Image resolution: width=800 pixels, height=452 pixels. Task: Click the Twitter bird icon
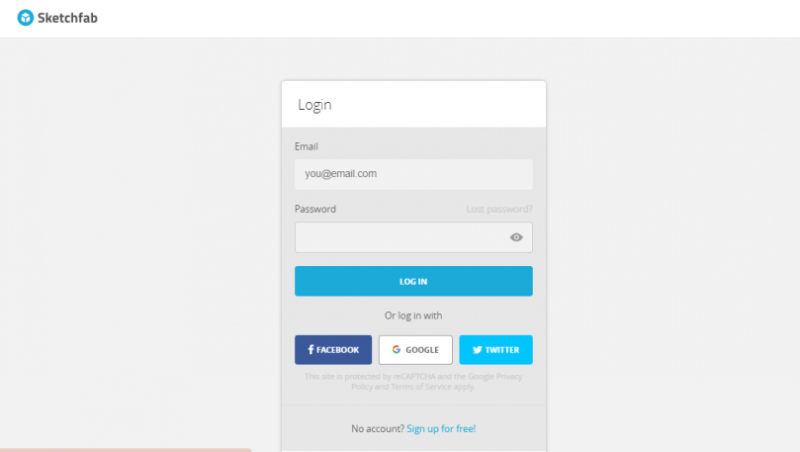pos(477,350)
